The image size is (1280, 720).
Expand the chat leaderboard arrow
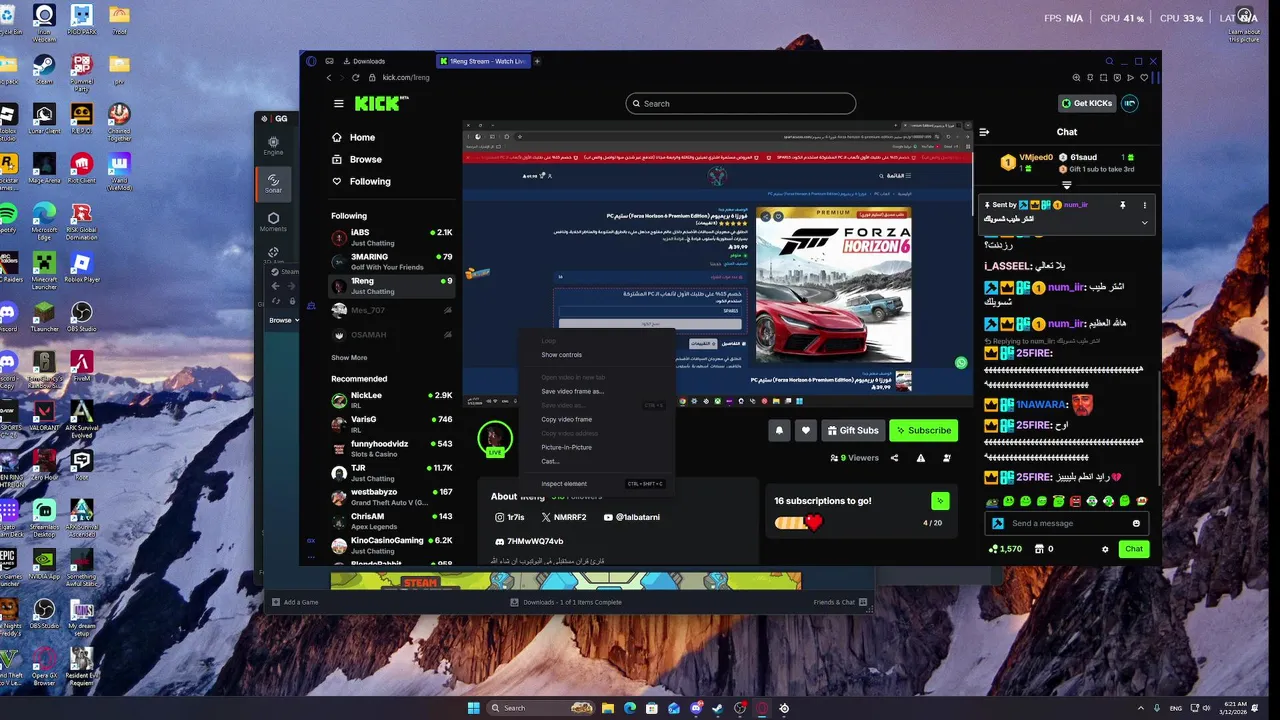1067,186
